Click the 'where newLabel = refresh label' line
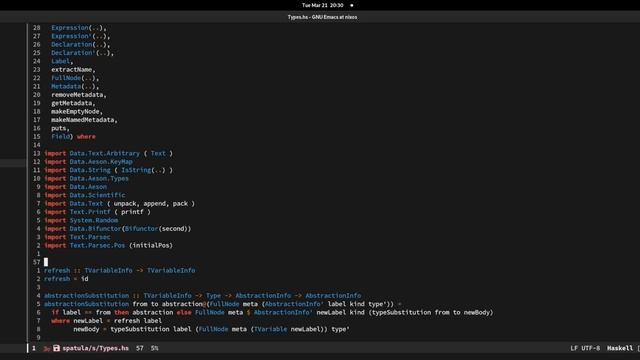The height and width of the screenshot is (360, 640). click(107, 321)
